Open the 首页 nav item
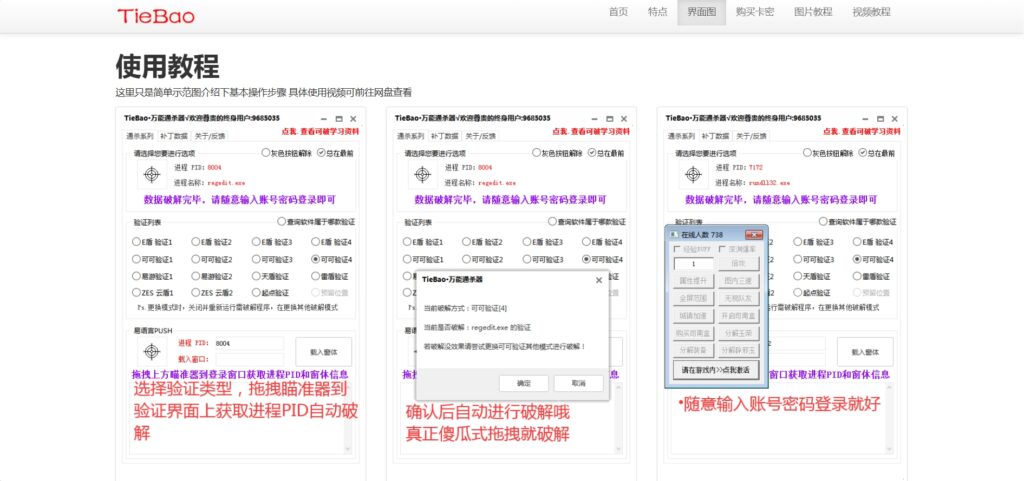 (618, 12)
